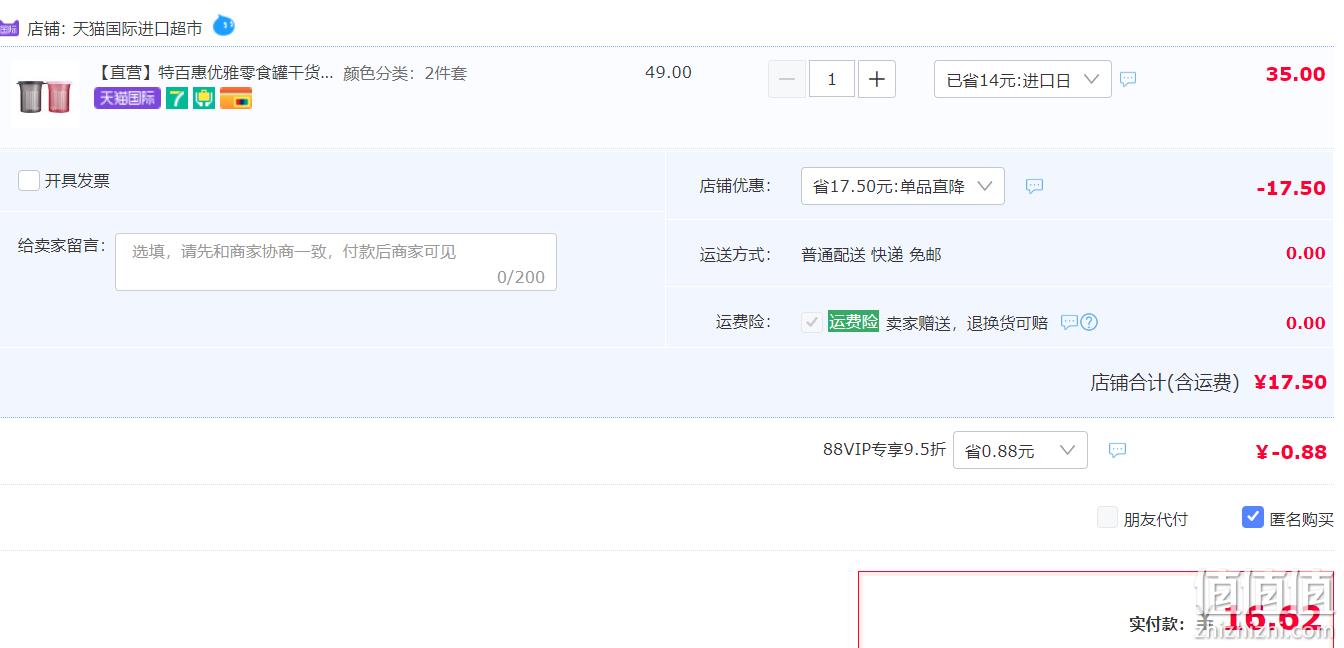Click the green shield guarantee badge icon
This screenshot has width=1344, height=648.
[x=204, y=98]
